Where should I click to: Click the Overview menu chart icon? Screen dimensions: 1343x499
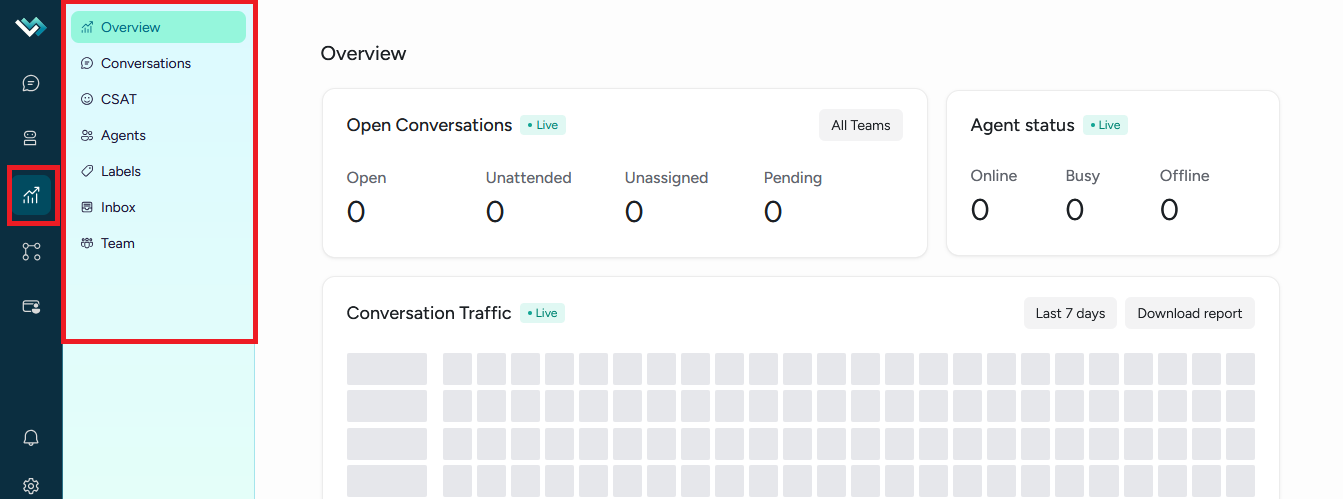coord(87,27)
